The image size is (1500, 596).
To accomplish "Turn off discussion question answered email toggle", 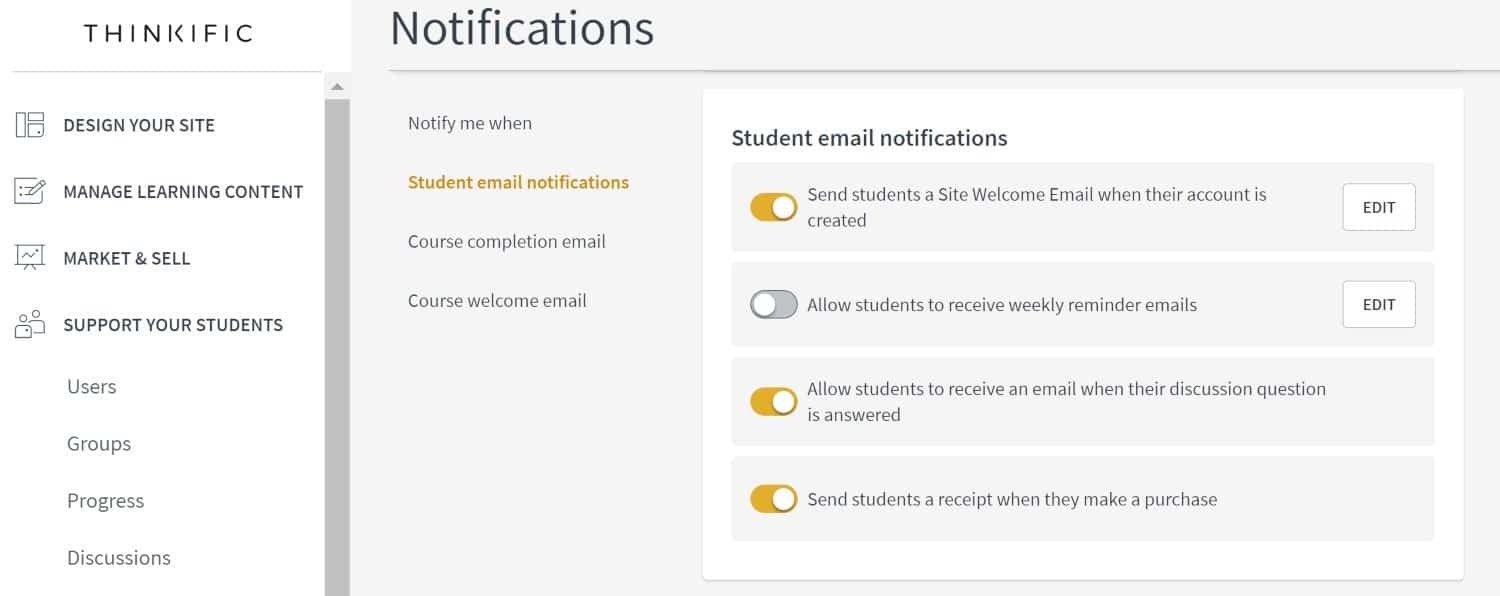I will point(774,402).
